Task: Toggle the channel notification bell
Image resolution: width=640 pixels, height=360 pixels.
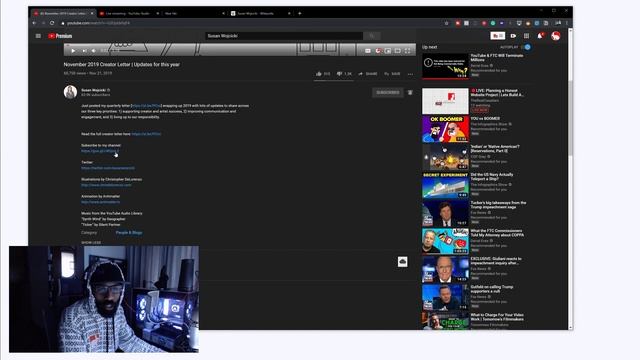Action: pyautogui.click(x=410, y=93)
